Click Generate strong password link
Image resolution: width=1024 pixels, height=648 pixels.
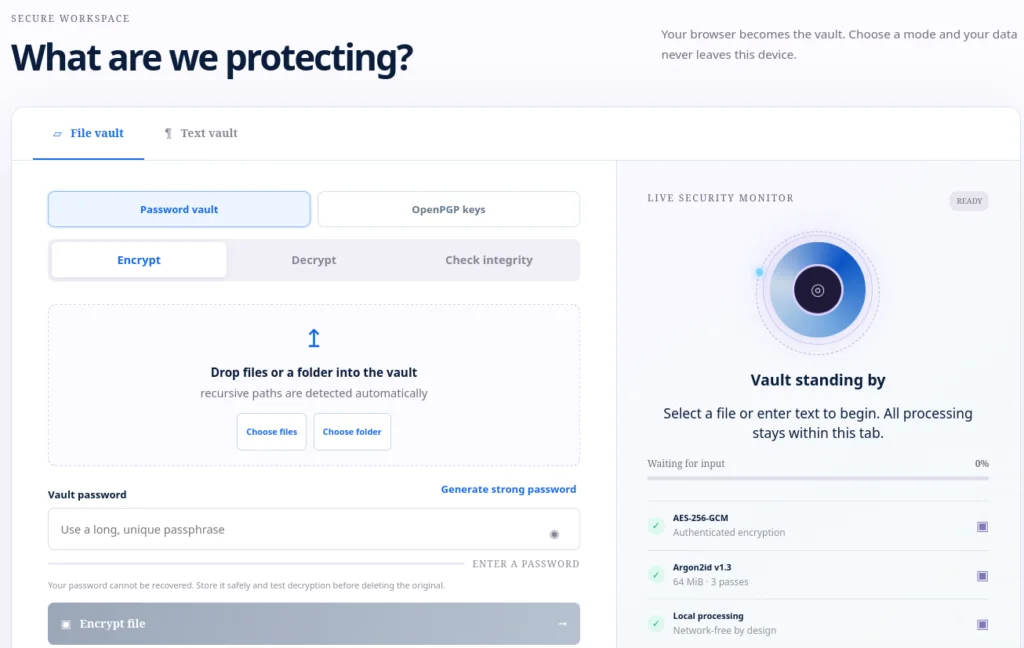coord(508,489)
